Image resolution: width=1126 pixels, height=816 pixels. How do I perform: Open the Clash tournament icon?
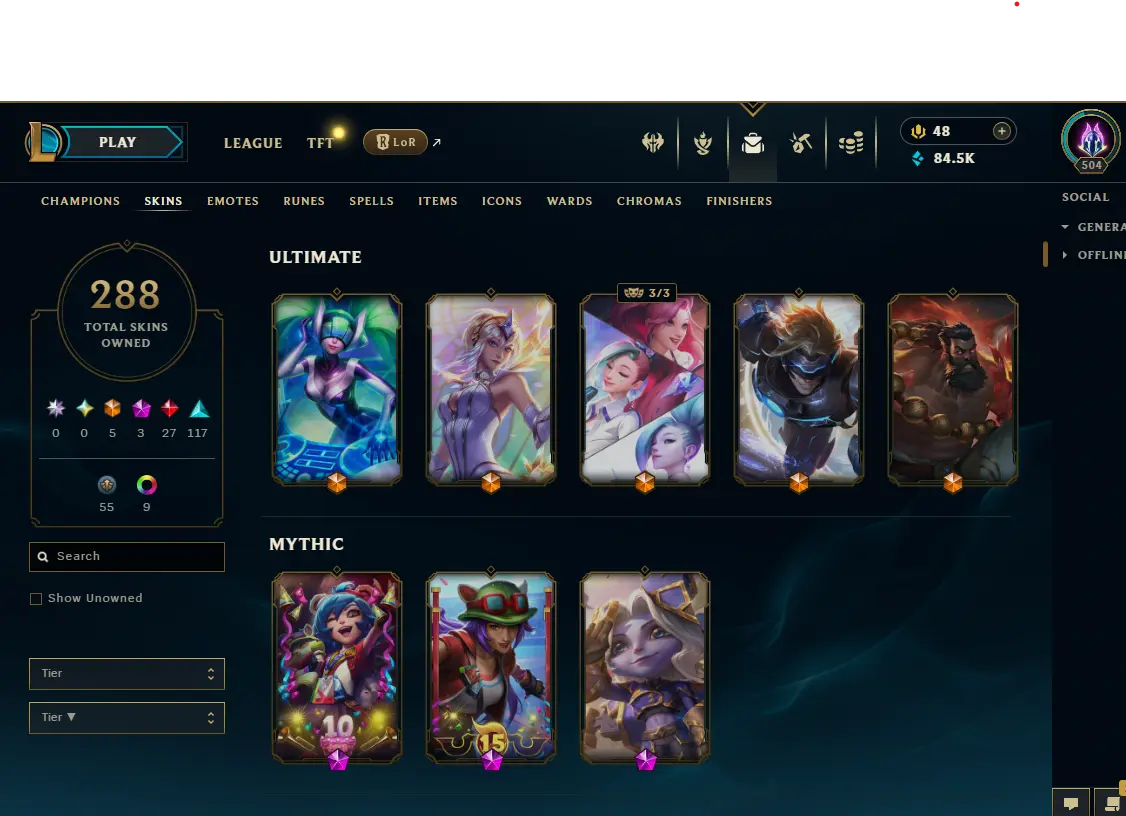tap(652, 143)
